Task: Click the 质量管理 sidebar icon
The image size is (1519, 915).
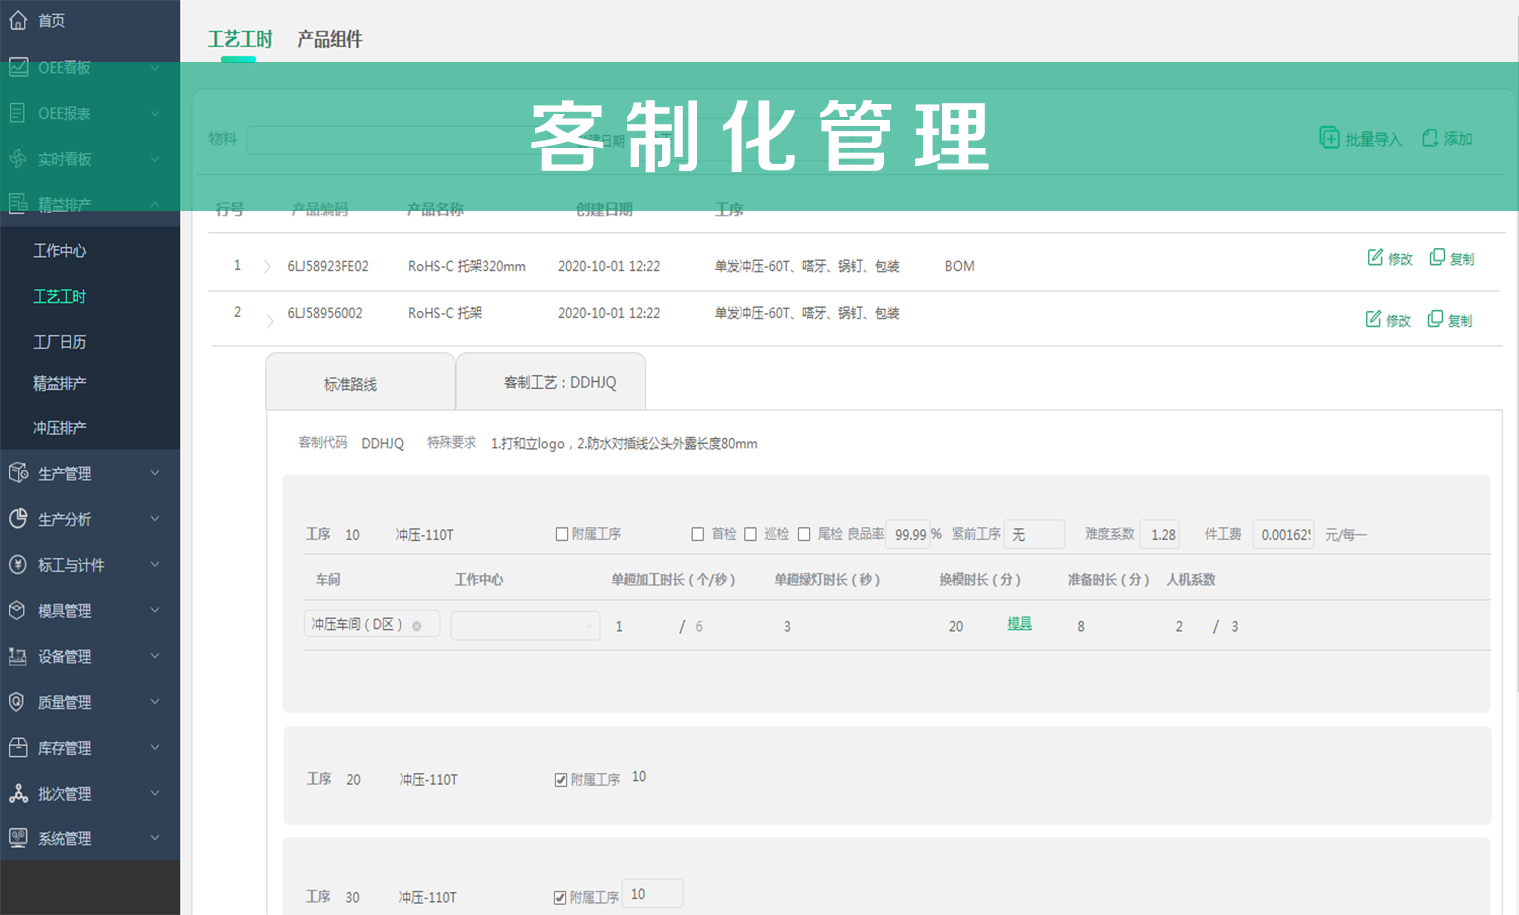Action: (17, 702)
